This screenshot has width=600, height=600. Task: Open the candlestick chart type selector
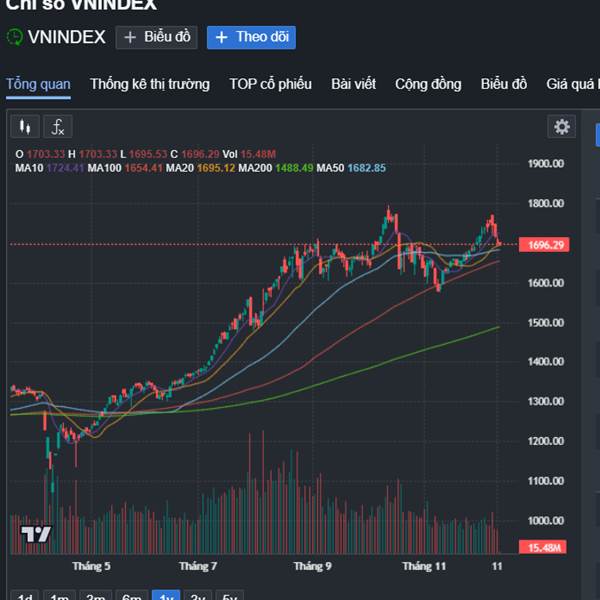(25, 127)
